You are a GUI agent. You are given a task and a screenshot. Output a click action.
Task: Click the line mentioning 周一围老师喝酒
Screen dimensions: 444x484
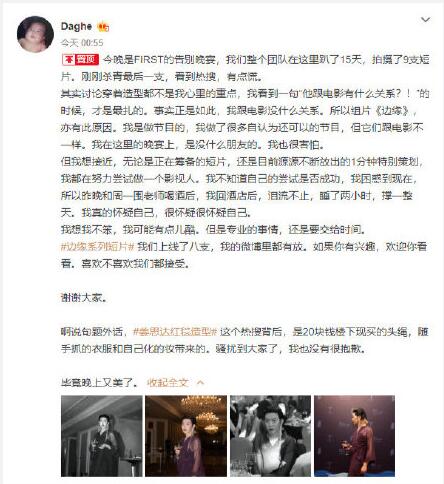point(237,196)
